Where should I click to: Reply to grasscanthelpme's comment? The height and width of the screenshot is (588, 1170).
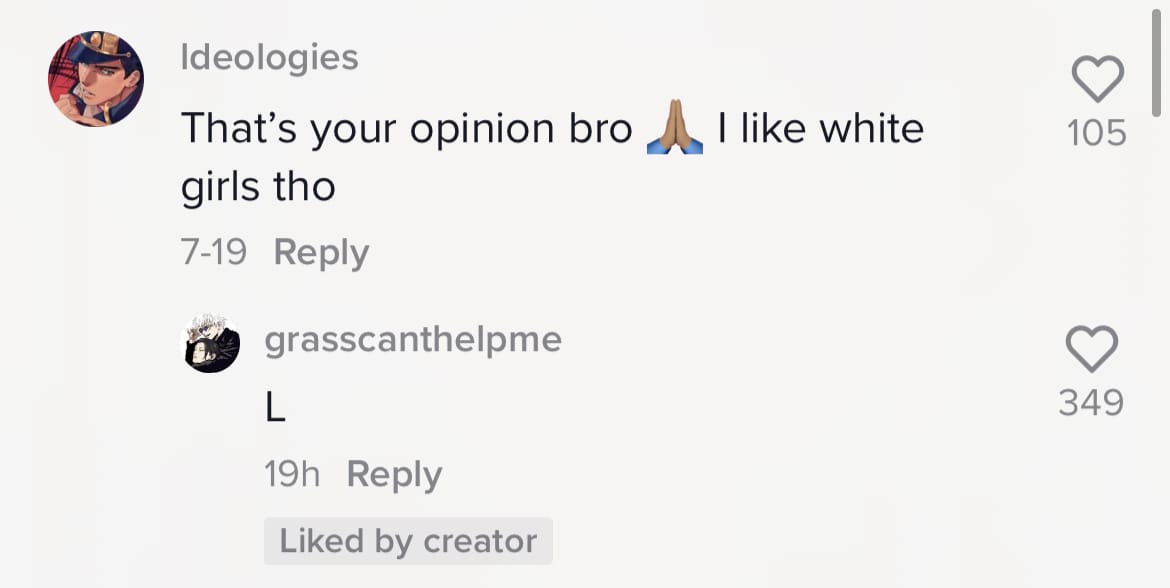tap(394, 474)
